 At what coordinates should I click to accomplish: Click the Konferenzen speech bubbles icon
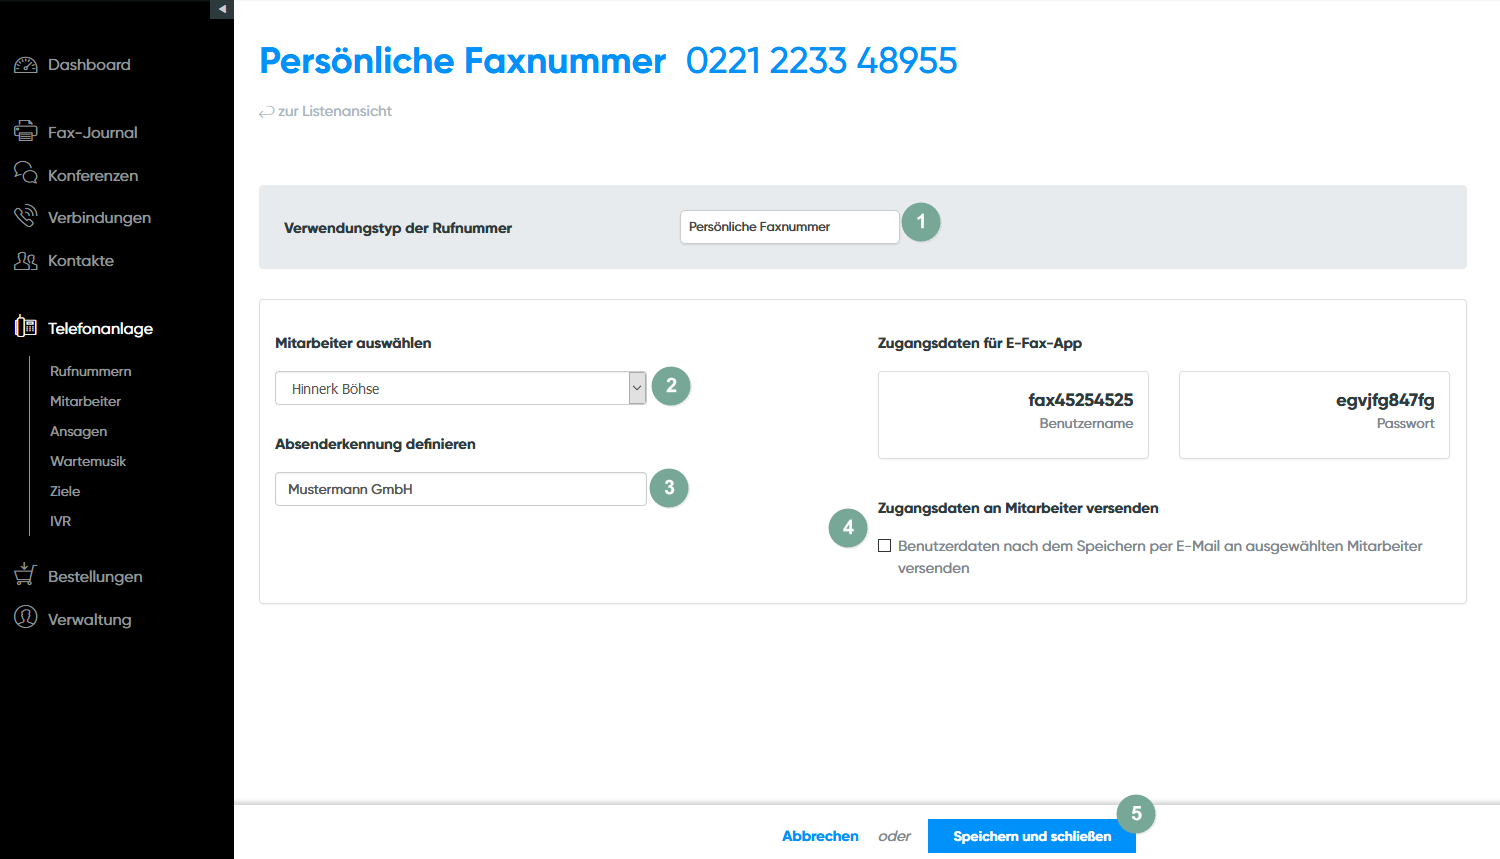coord(26,173)
